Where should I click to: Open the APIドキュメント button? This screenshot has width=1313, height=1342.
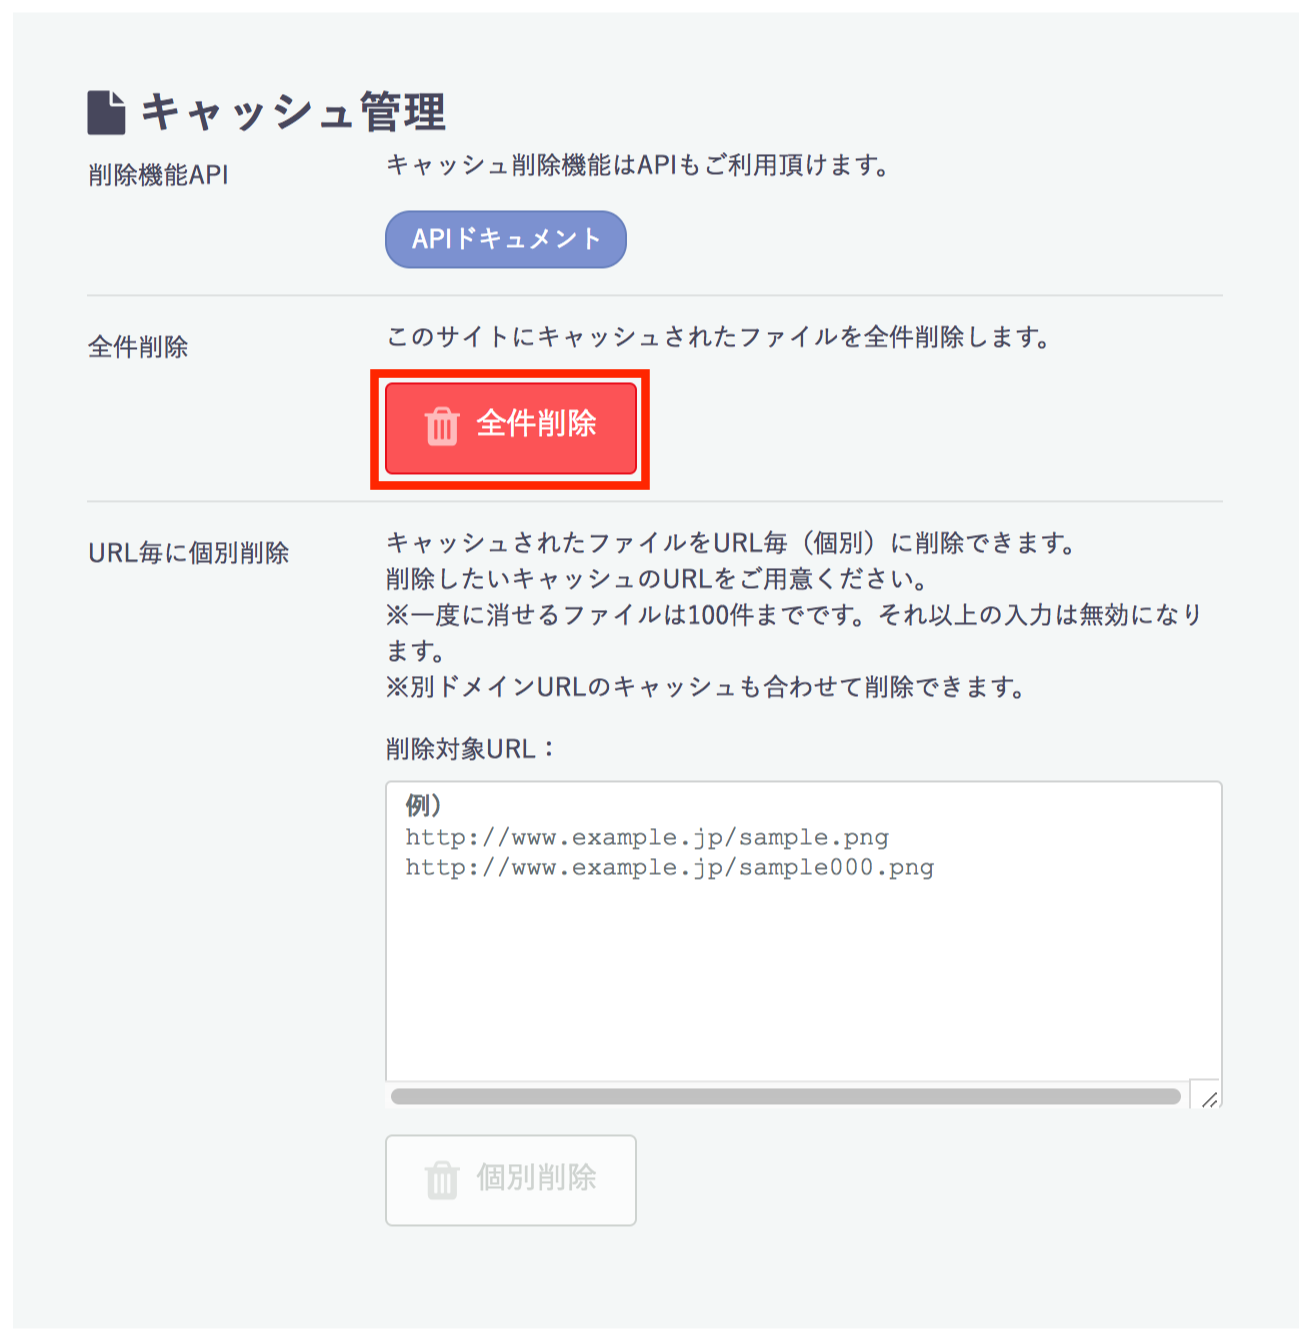(x=506, y=239)
